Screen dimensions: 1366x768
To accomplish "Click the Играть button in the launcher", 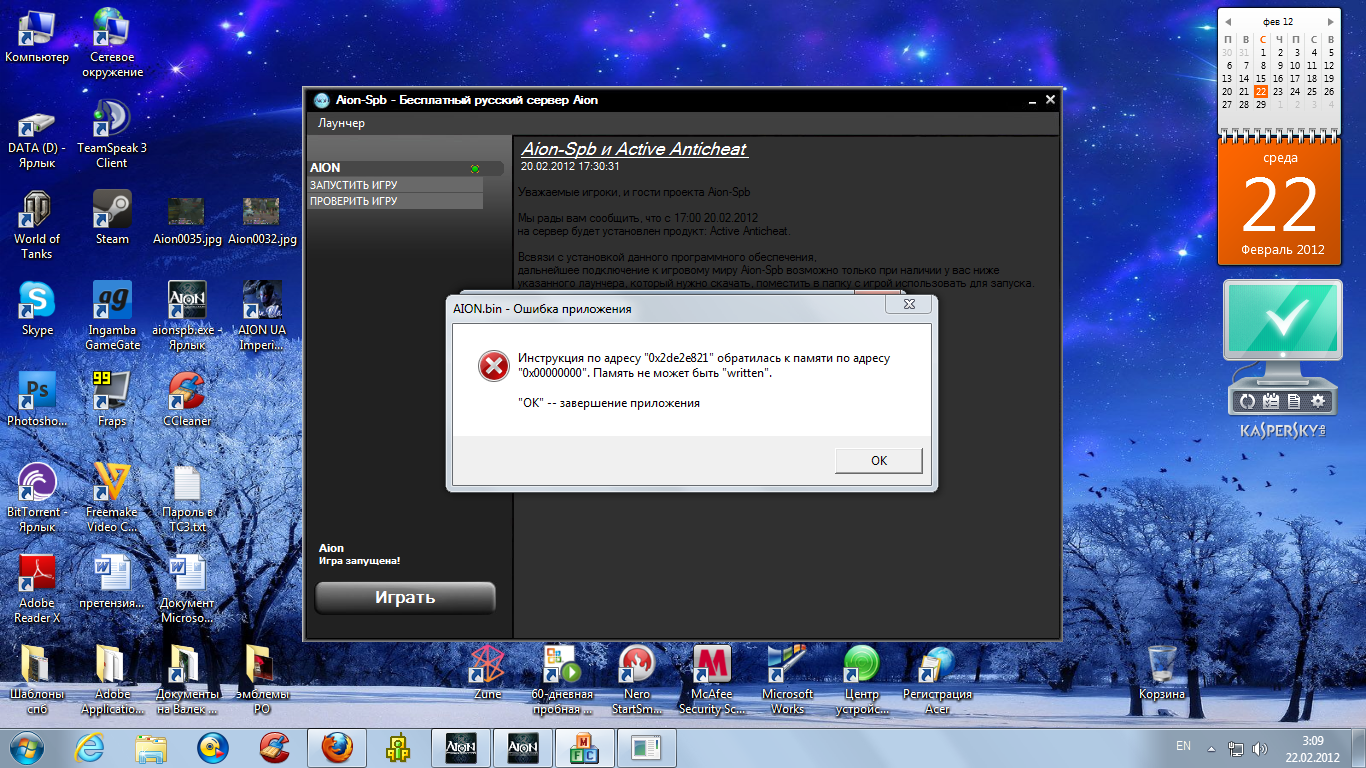I will [405, 597].
